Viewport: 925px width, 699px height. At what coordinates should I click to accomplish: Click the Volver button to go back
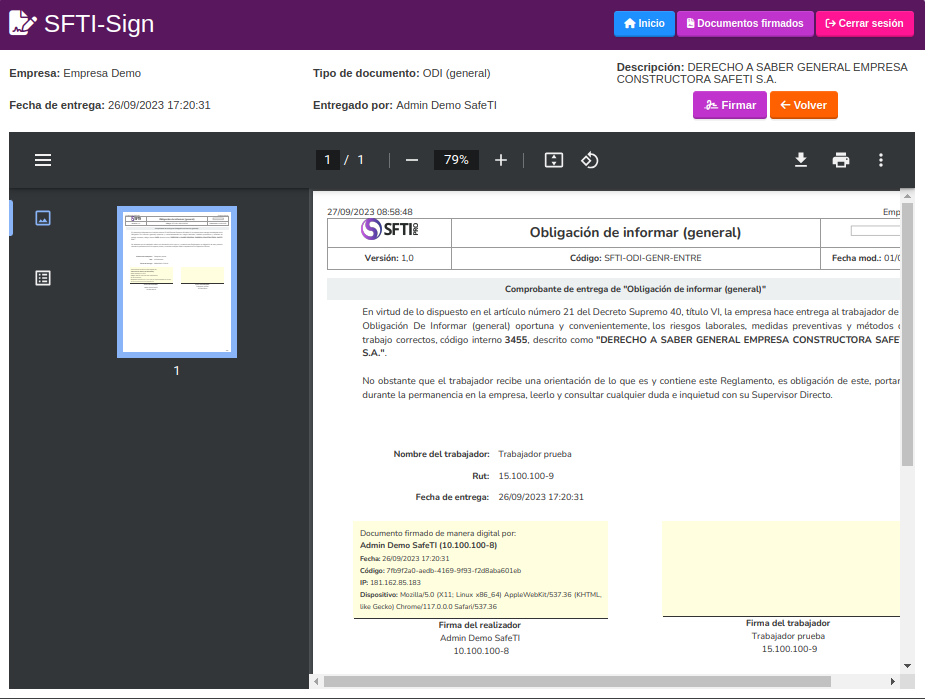803,105
